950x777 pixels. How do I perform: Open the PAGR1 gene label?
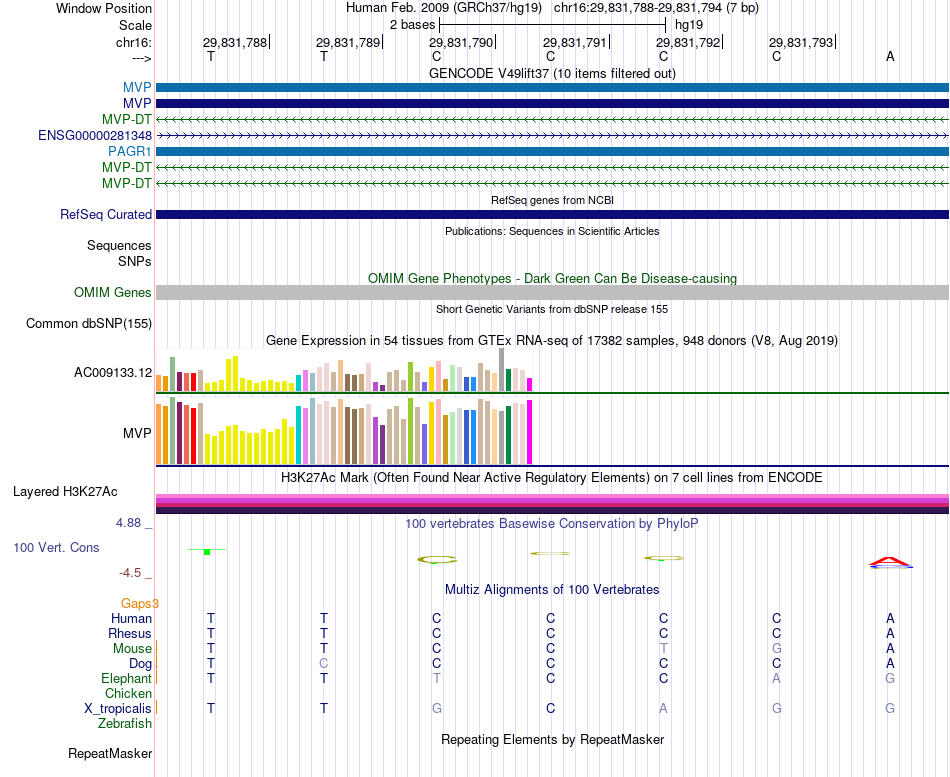(x=130, y=151)
